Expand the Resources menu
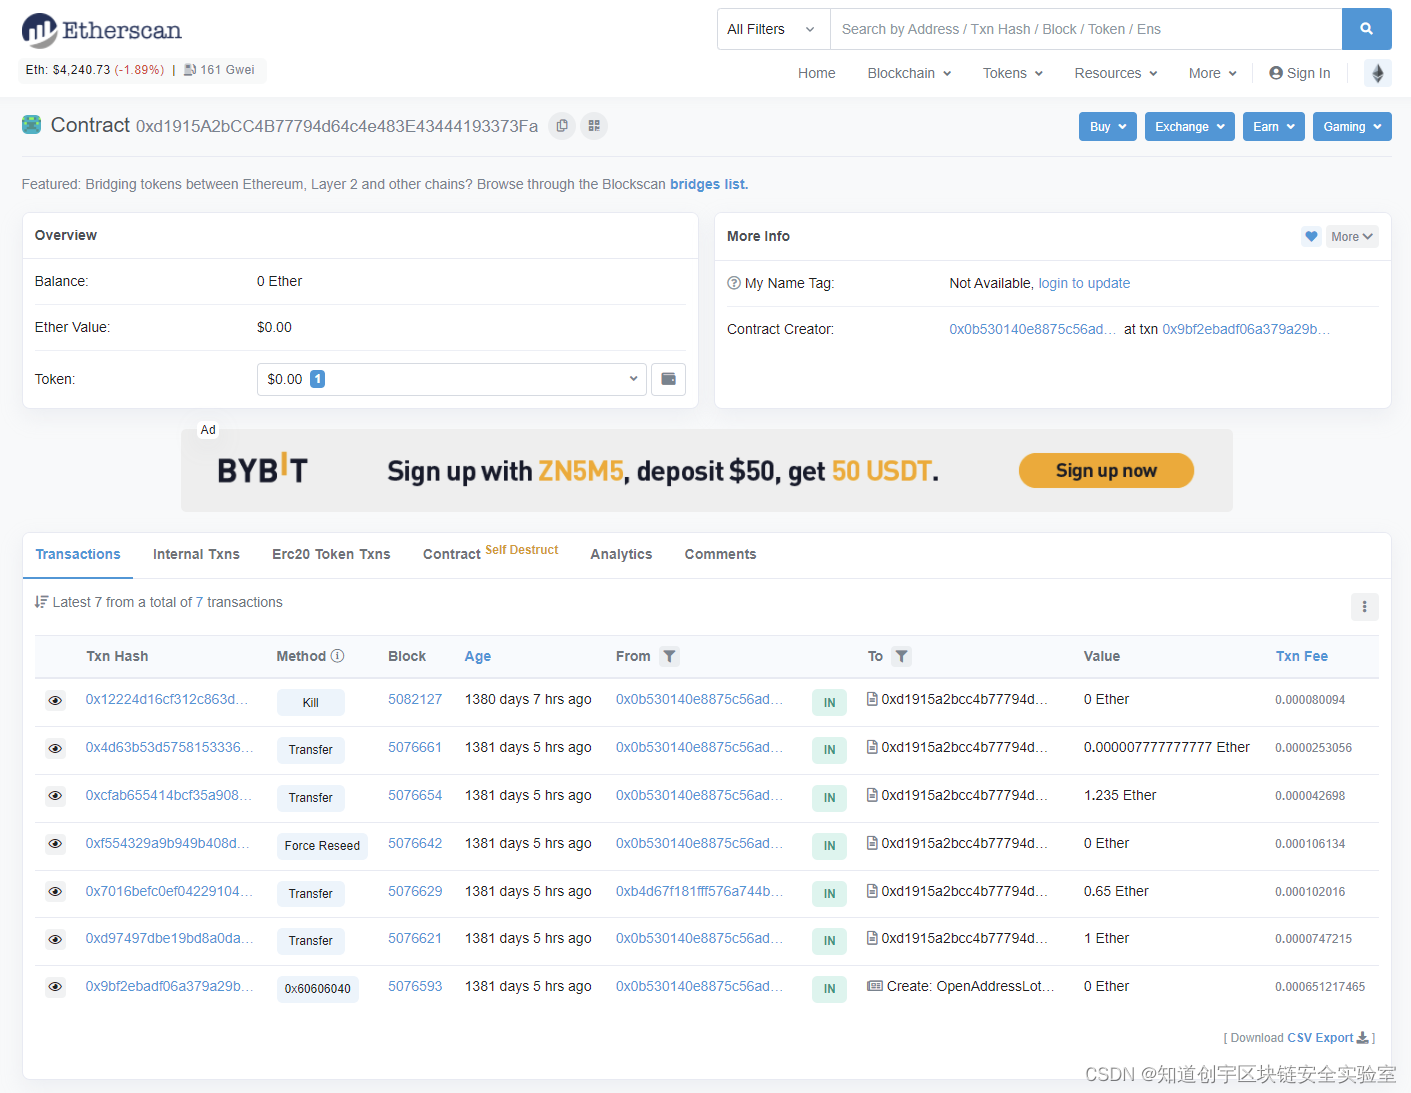Screen dimensions: 1411x1093 click(1116, 73)
